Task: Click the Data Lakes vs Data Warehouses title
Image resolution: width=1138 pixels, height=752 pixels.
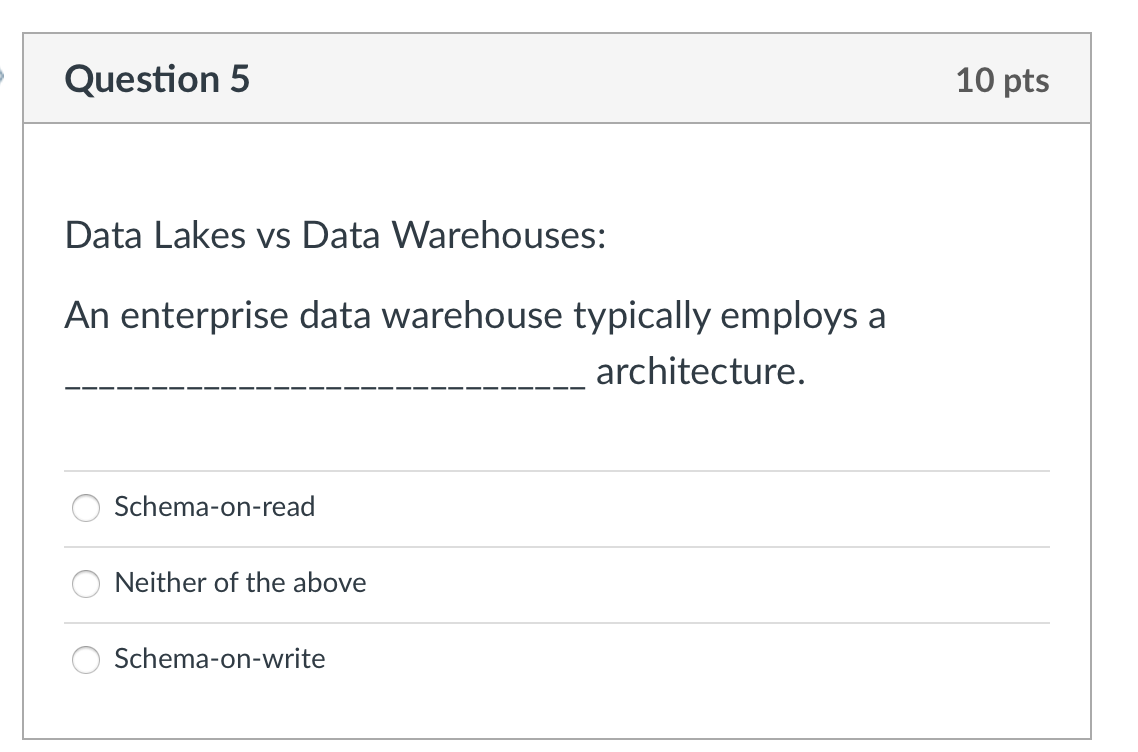Action: pyautogui.click(x=335, y=236)
